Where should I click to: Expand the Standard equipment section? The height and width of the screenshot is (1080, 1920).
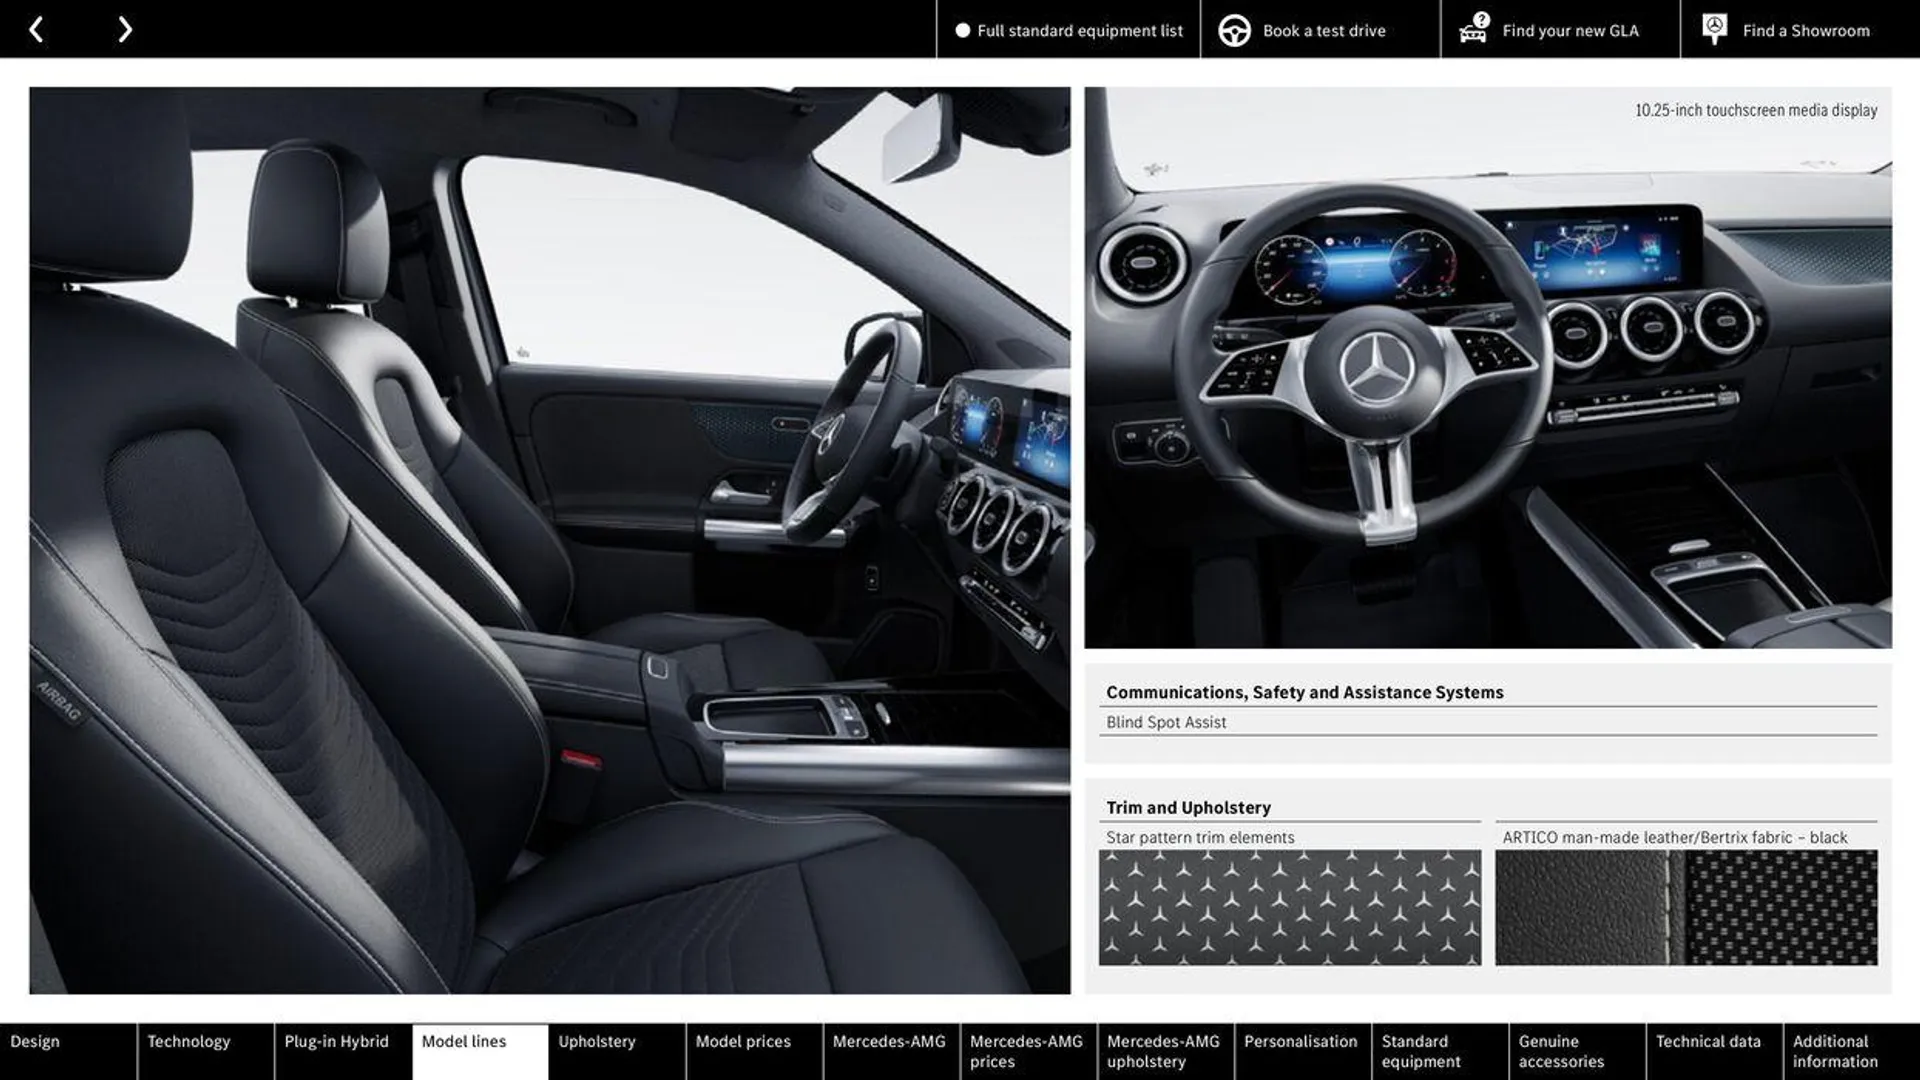[1437, 1051]
